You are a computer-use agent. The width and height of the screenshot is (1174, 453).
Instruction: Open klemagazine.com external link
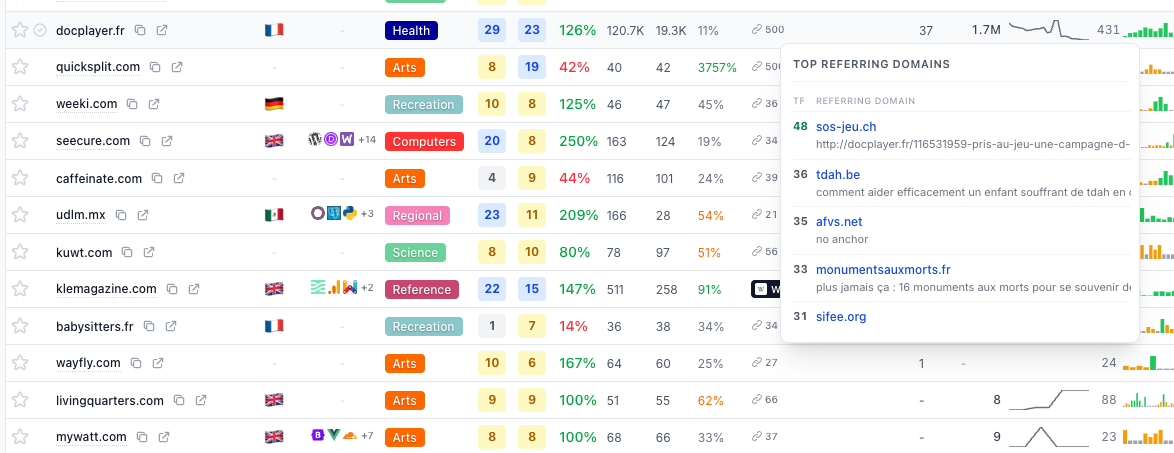[x=193, y=289]
